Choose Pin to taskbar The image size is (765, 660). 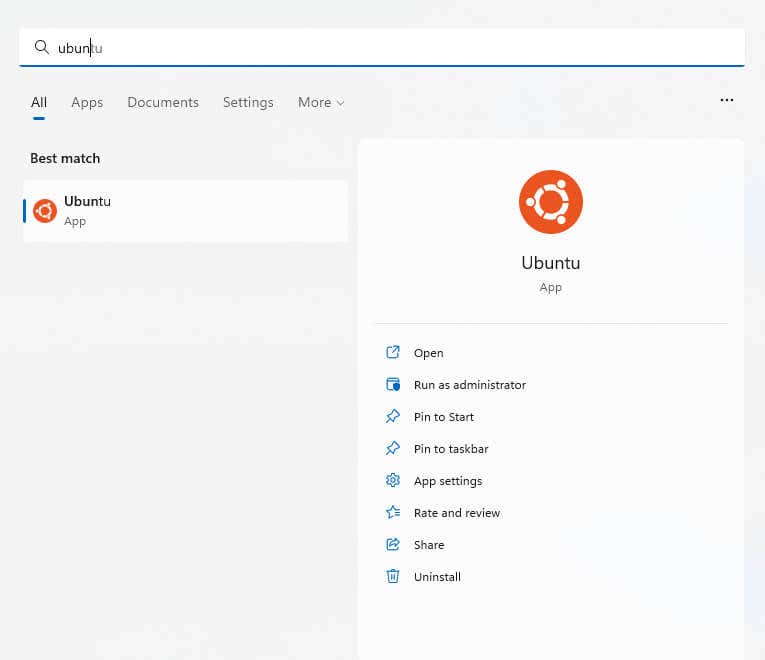click(451, 449)
